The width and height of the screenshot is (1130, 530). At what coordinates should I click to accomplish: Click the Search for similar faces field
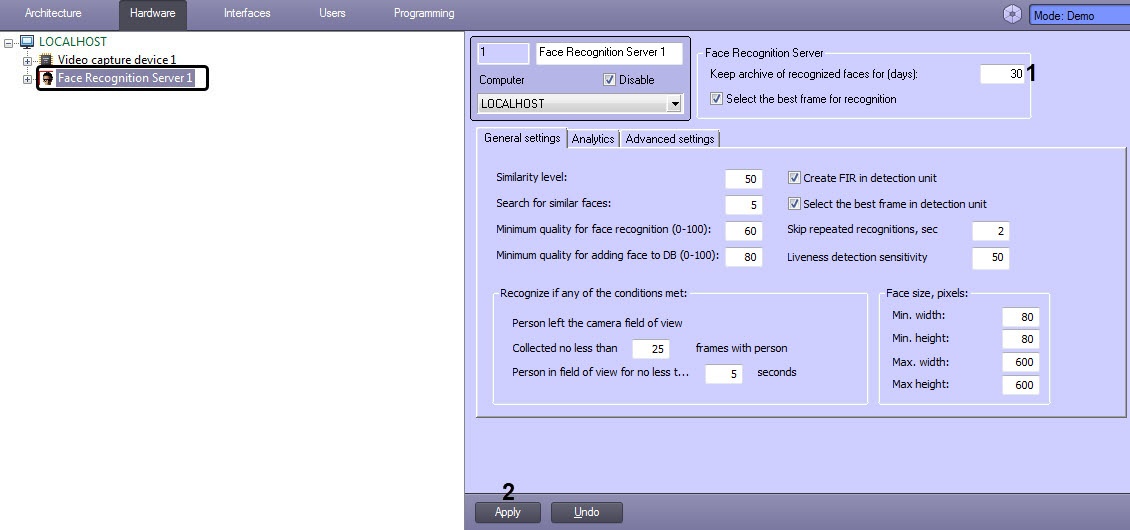pos(744,206)
